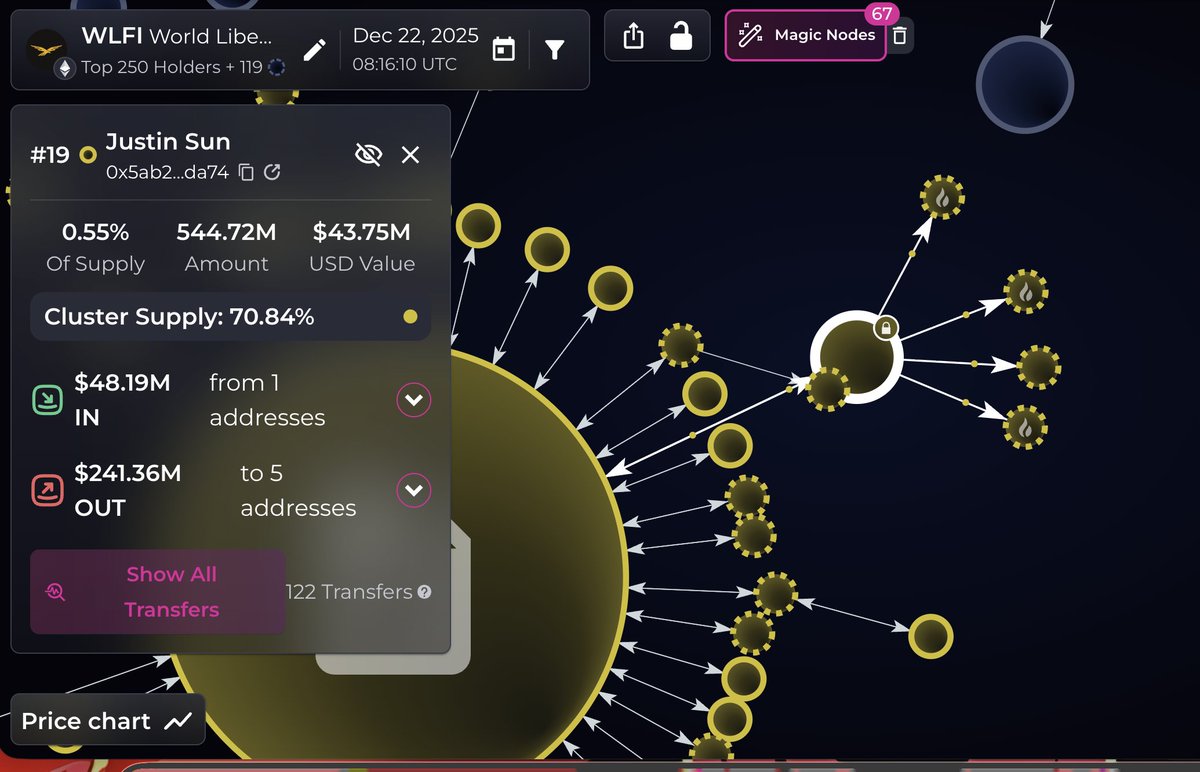Click the Cluster Supply yellow dot
Image resolution: width=1200 pixels, height=772 pixels.
click(x=410, y=317)
